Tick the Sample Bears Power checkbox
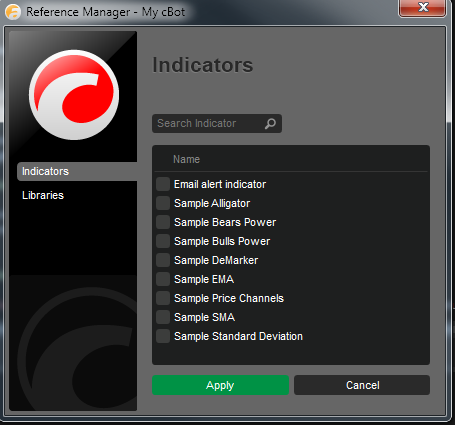The height and width of the screenshot is (425, 455). (163, 222)
